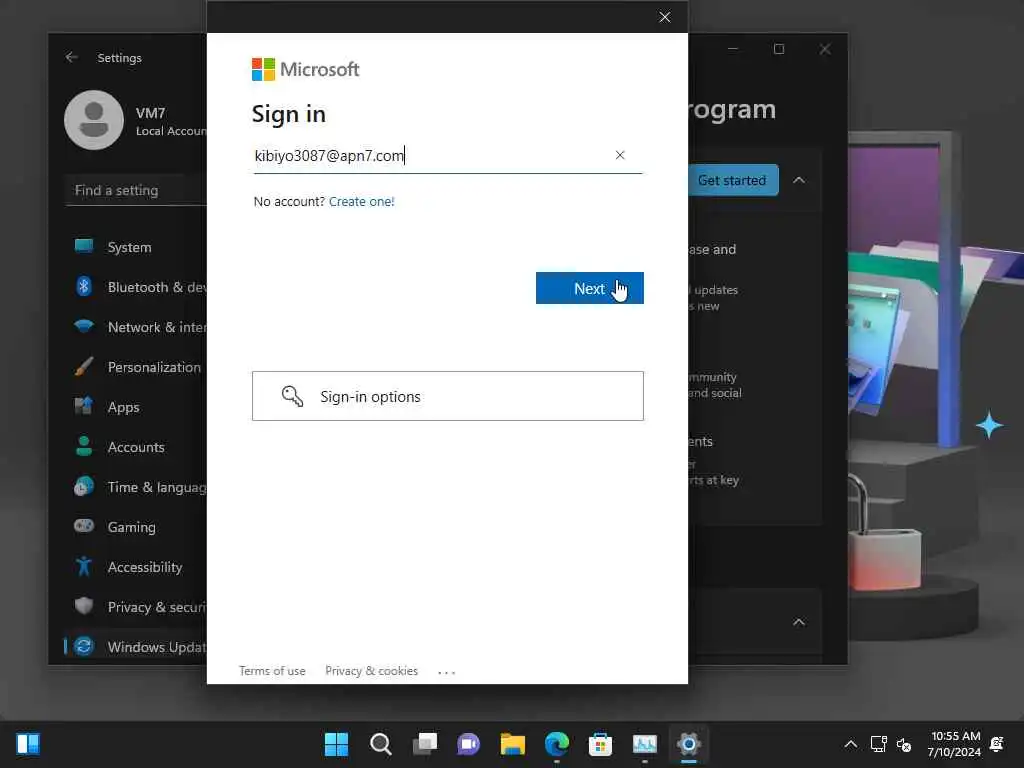Open the Windows Start menu
The image size is (1024, 768).
(x=336, y=744)
